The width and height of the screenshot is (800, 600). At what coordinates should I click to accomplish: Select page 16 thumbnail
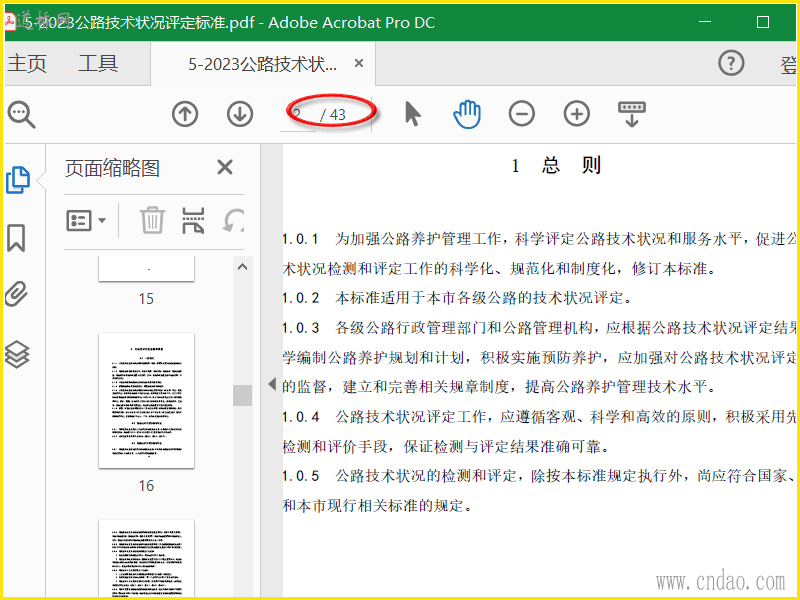point(146,400)
